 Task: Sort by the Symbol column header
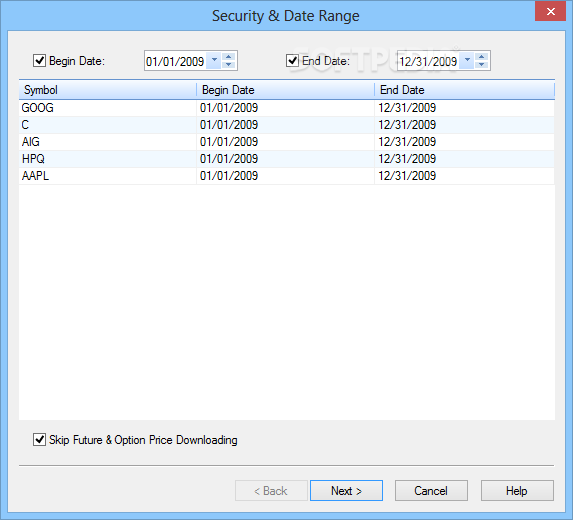tap(108, 90)
